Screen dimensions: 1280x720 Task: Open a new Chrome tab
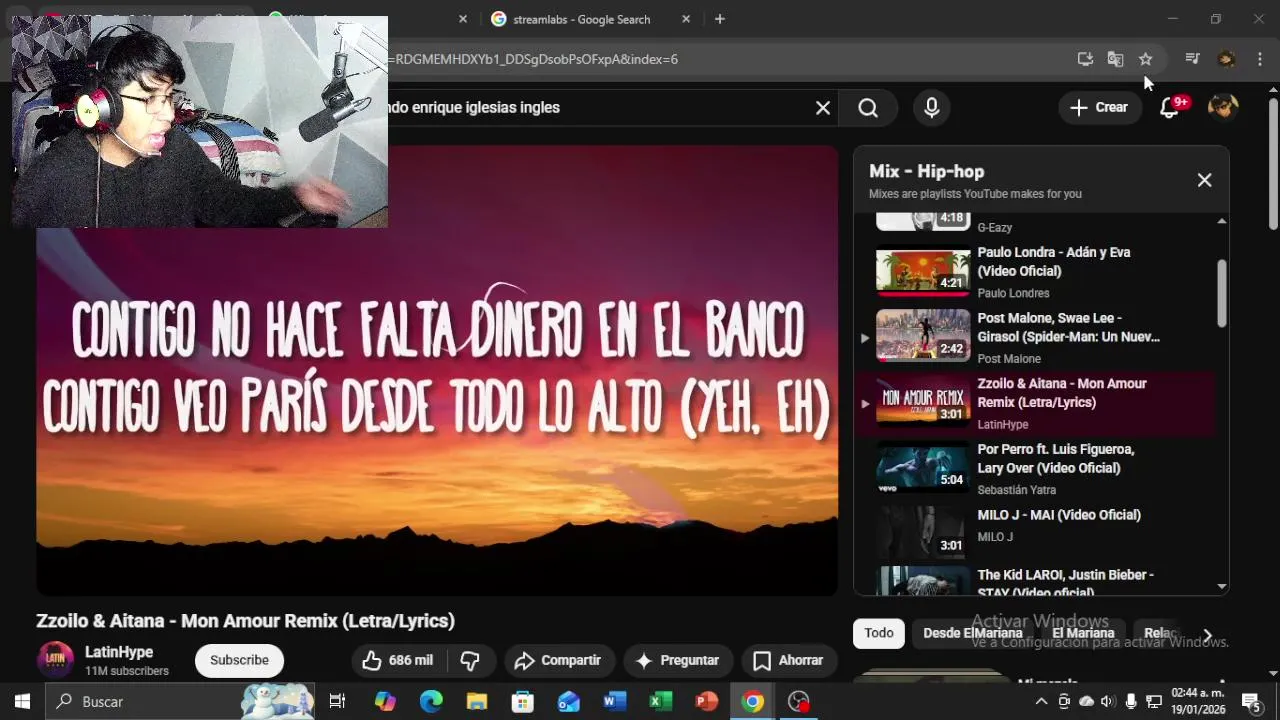pyautogui.click(x=719, y=19)
